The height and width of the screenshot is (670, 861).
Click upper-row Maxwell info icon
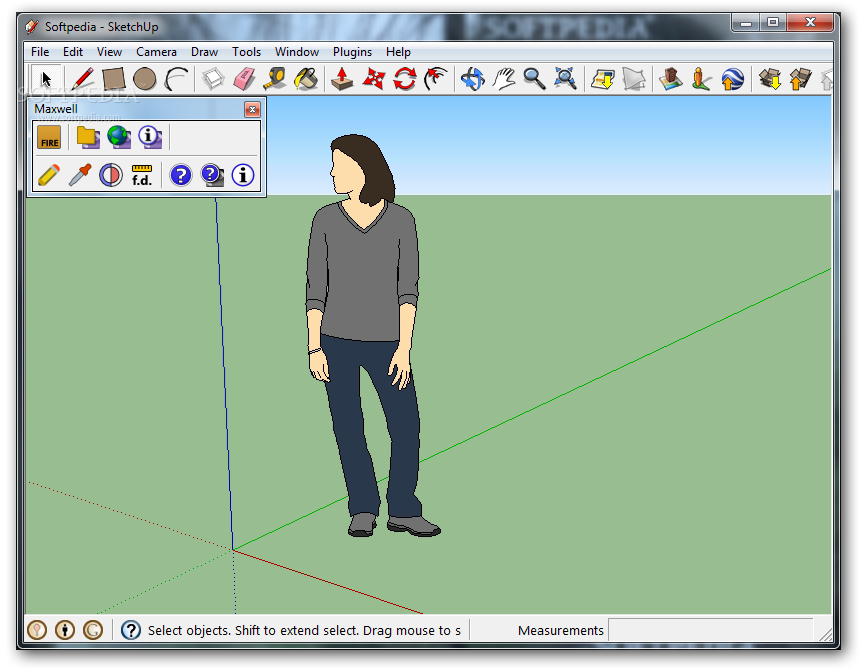click(149, 137)
